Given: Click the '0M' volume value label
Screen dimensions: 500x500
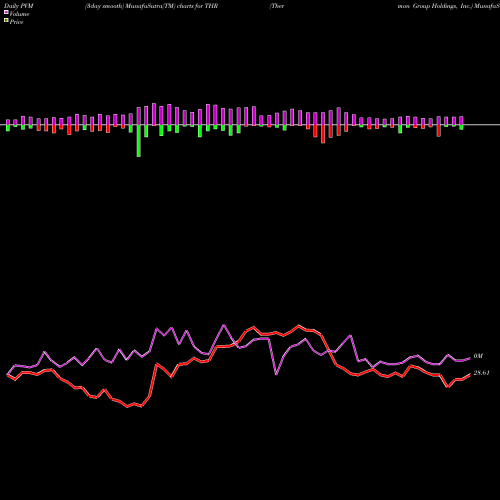Looking at the screenshot, I should (x=478, y=356).
